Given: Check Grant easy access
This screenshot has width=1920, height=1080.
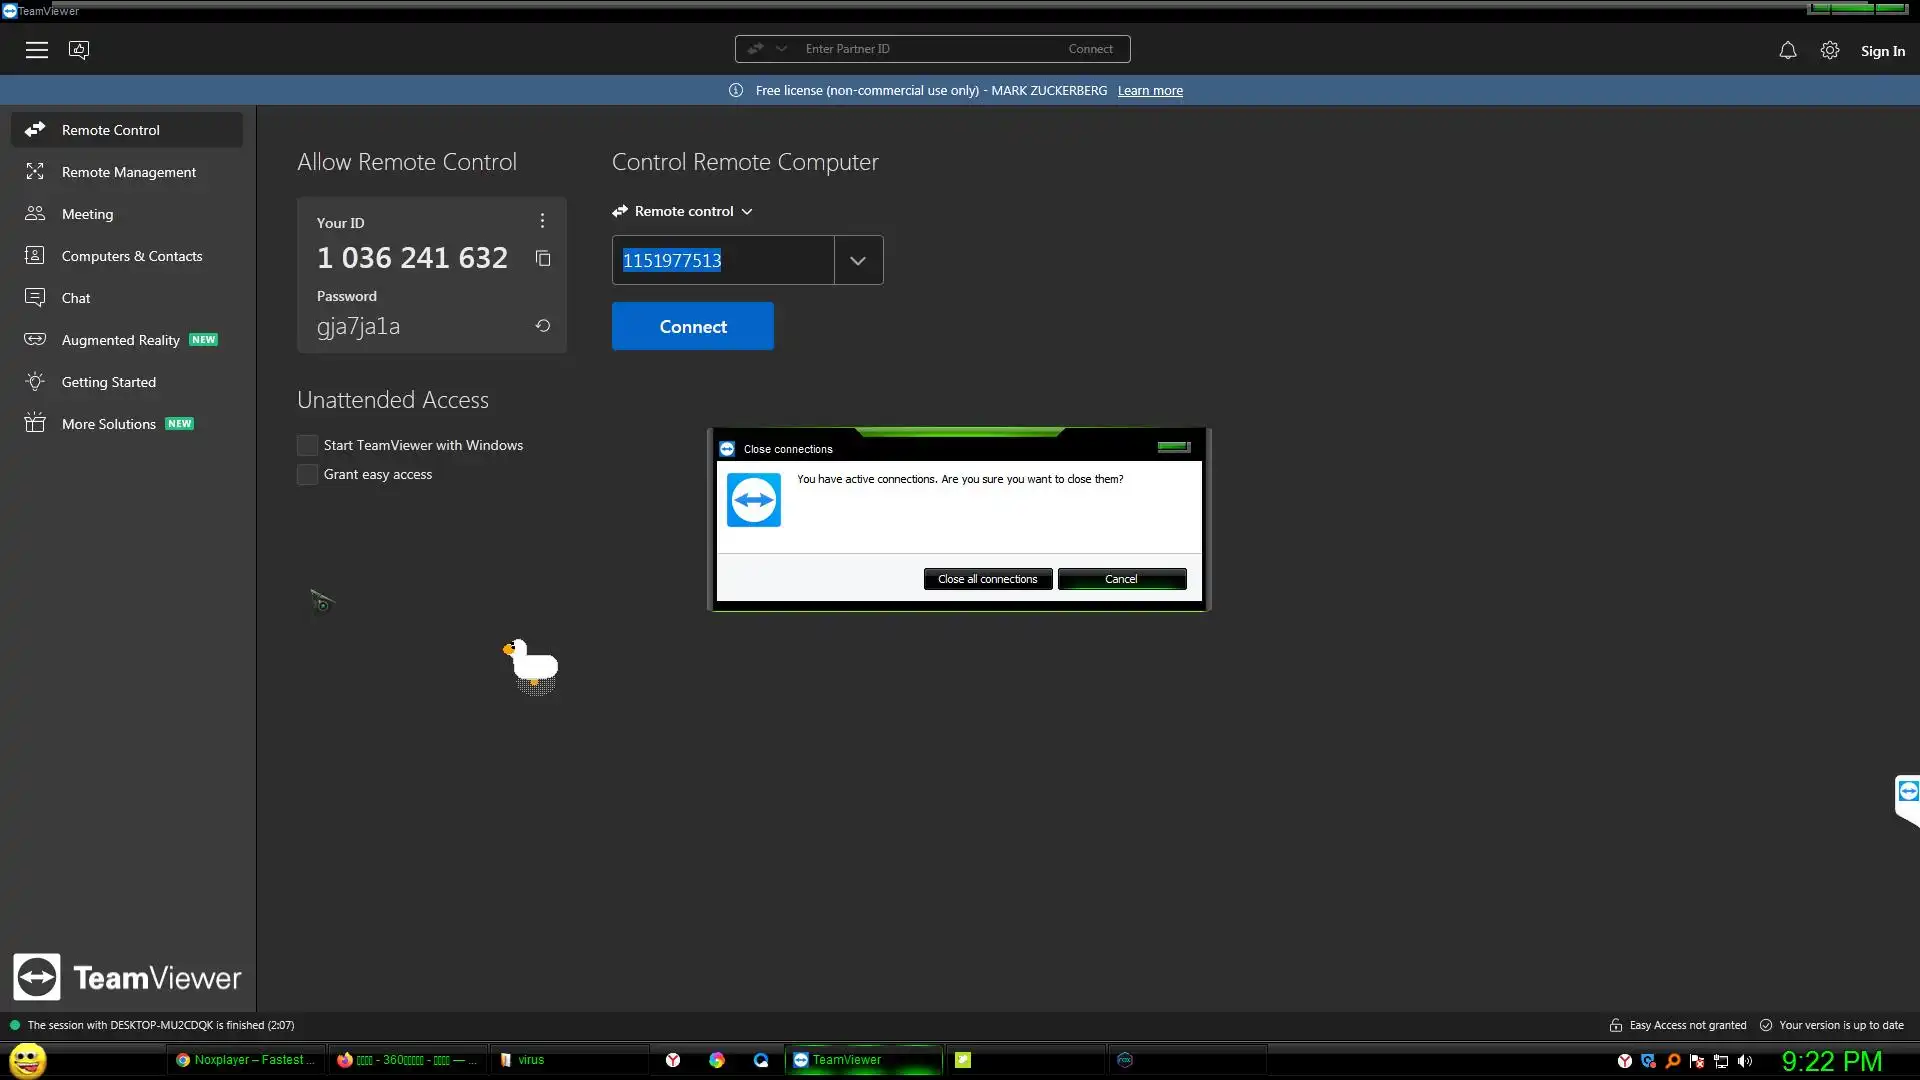Looking at the screenshot, I should click(308, 475).
